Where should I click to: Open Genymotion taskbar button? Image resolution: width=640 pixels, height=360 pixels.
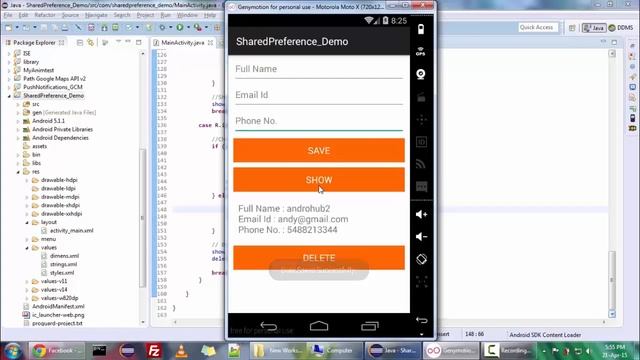(x=451, y=351)
